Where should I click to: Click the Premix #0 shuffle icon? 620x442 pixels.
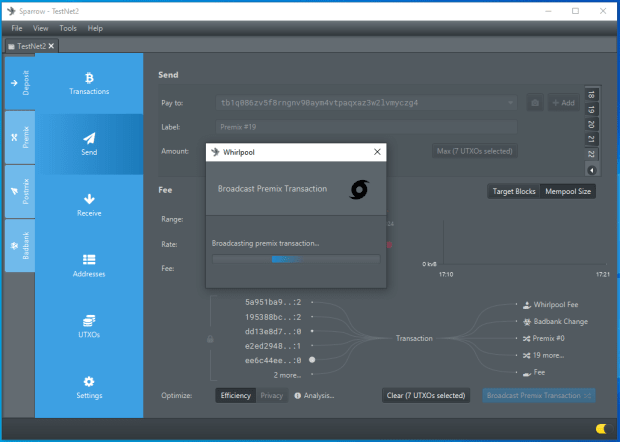(526, 339)
